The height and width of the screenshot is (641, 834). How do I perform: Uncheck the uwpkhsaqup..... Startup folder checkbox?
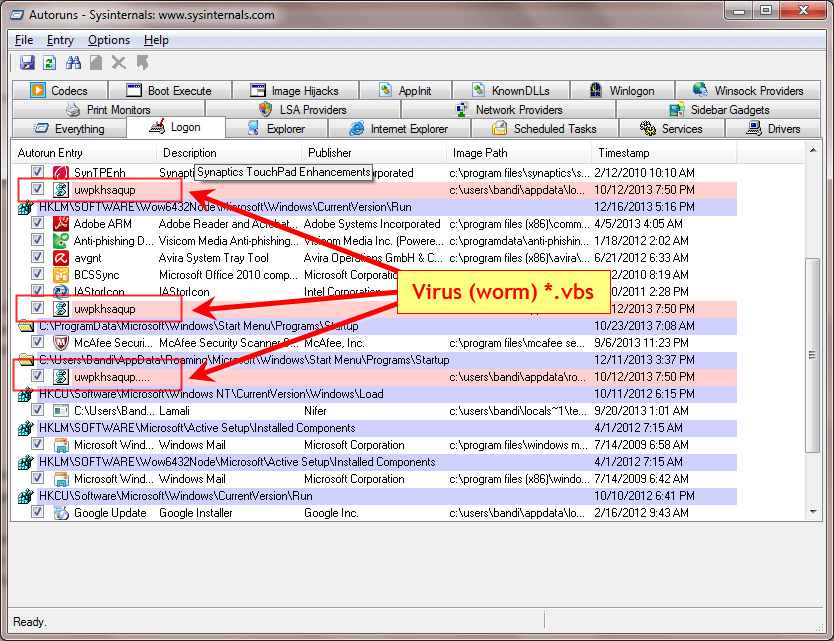[37, 376]
